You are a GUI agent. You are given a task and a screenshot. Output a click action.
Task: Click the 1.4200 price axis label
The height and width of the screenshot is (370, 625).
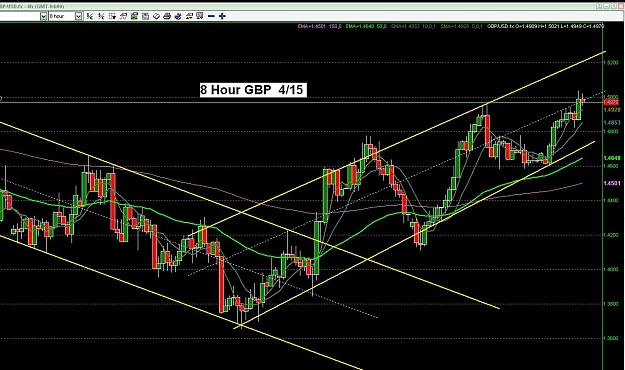tap(611, 235)
